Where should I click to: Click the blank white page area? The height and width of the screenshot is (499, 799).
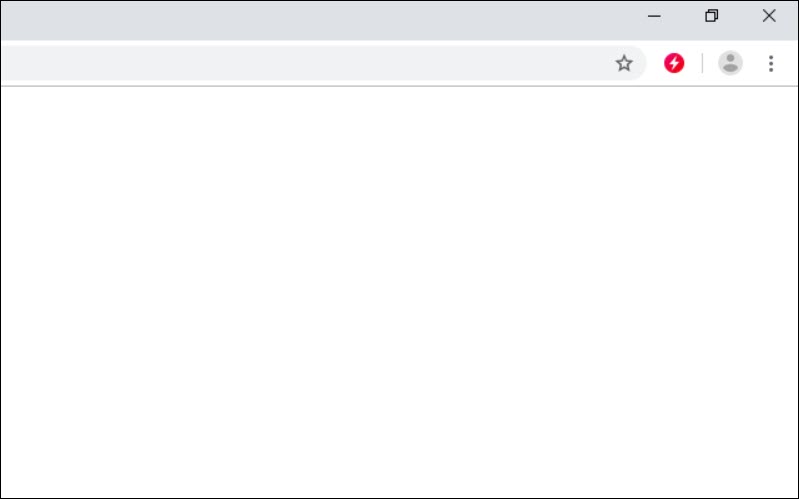pos(400,290)
